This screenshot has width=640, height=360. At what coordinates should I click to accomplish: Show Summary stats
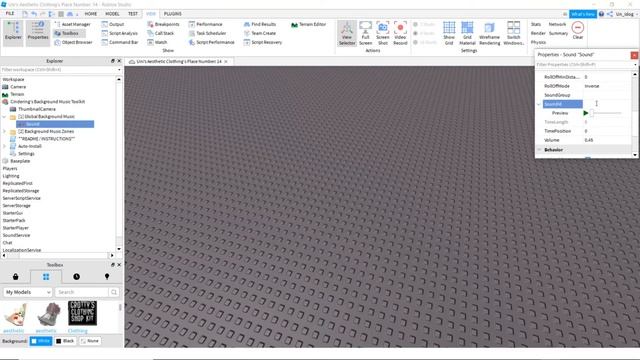[558, 33]
